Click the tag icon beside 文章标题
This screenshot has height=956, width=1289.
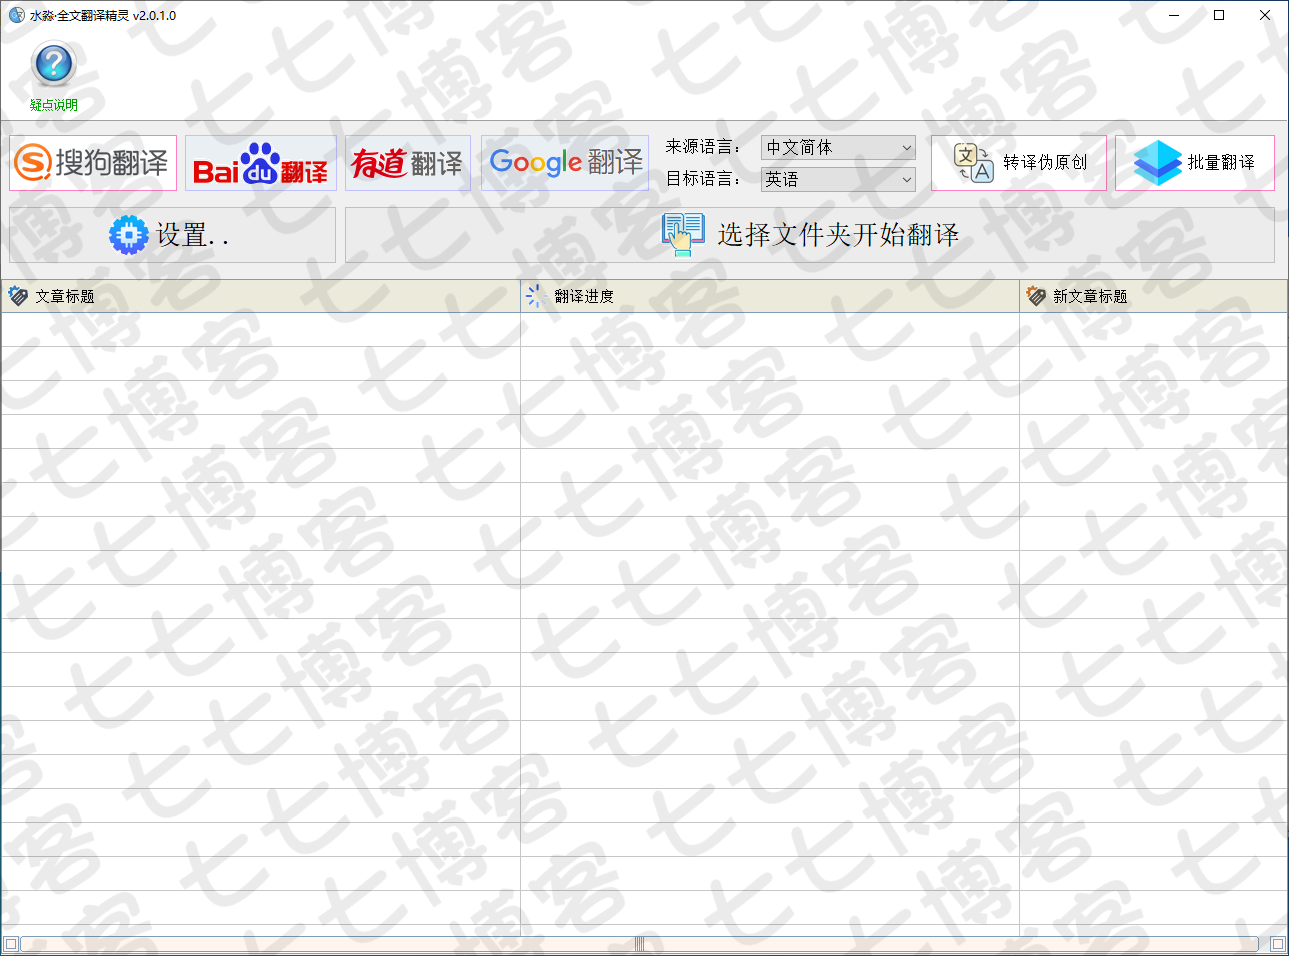coord(18,296)
